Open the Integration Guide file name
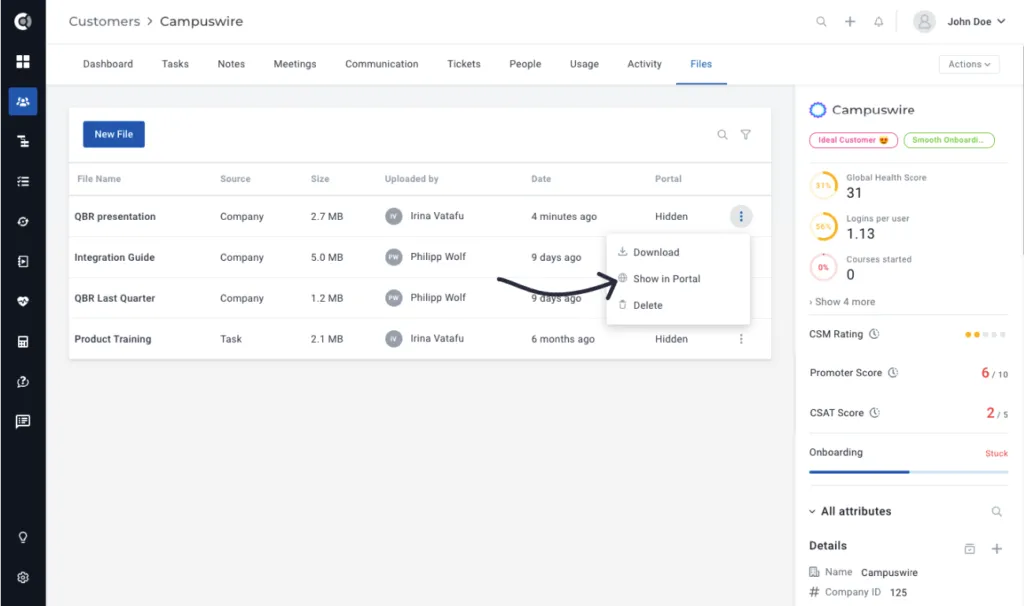Screen dimensions: 1024x606 114,257
